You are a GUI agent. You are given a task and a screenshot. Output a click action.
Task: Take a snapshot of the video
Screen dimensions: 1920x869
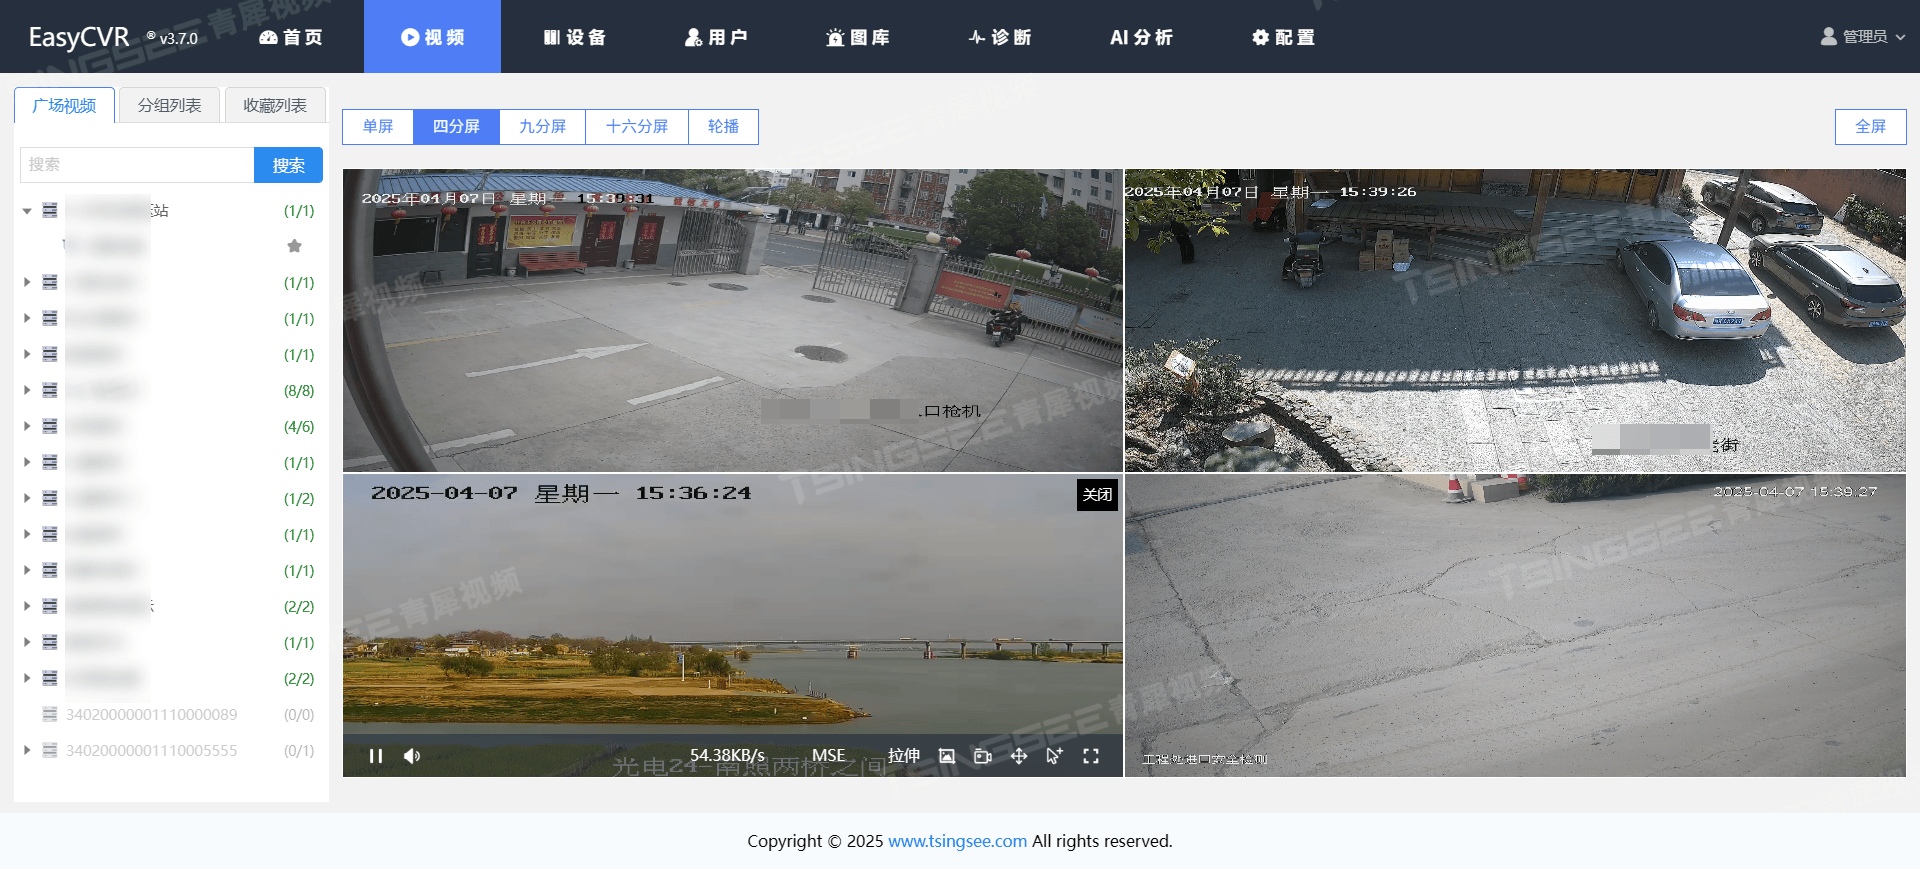pyautogui.click(x=947, y=756)
